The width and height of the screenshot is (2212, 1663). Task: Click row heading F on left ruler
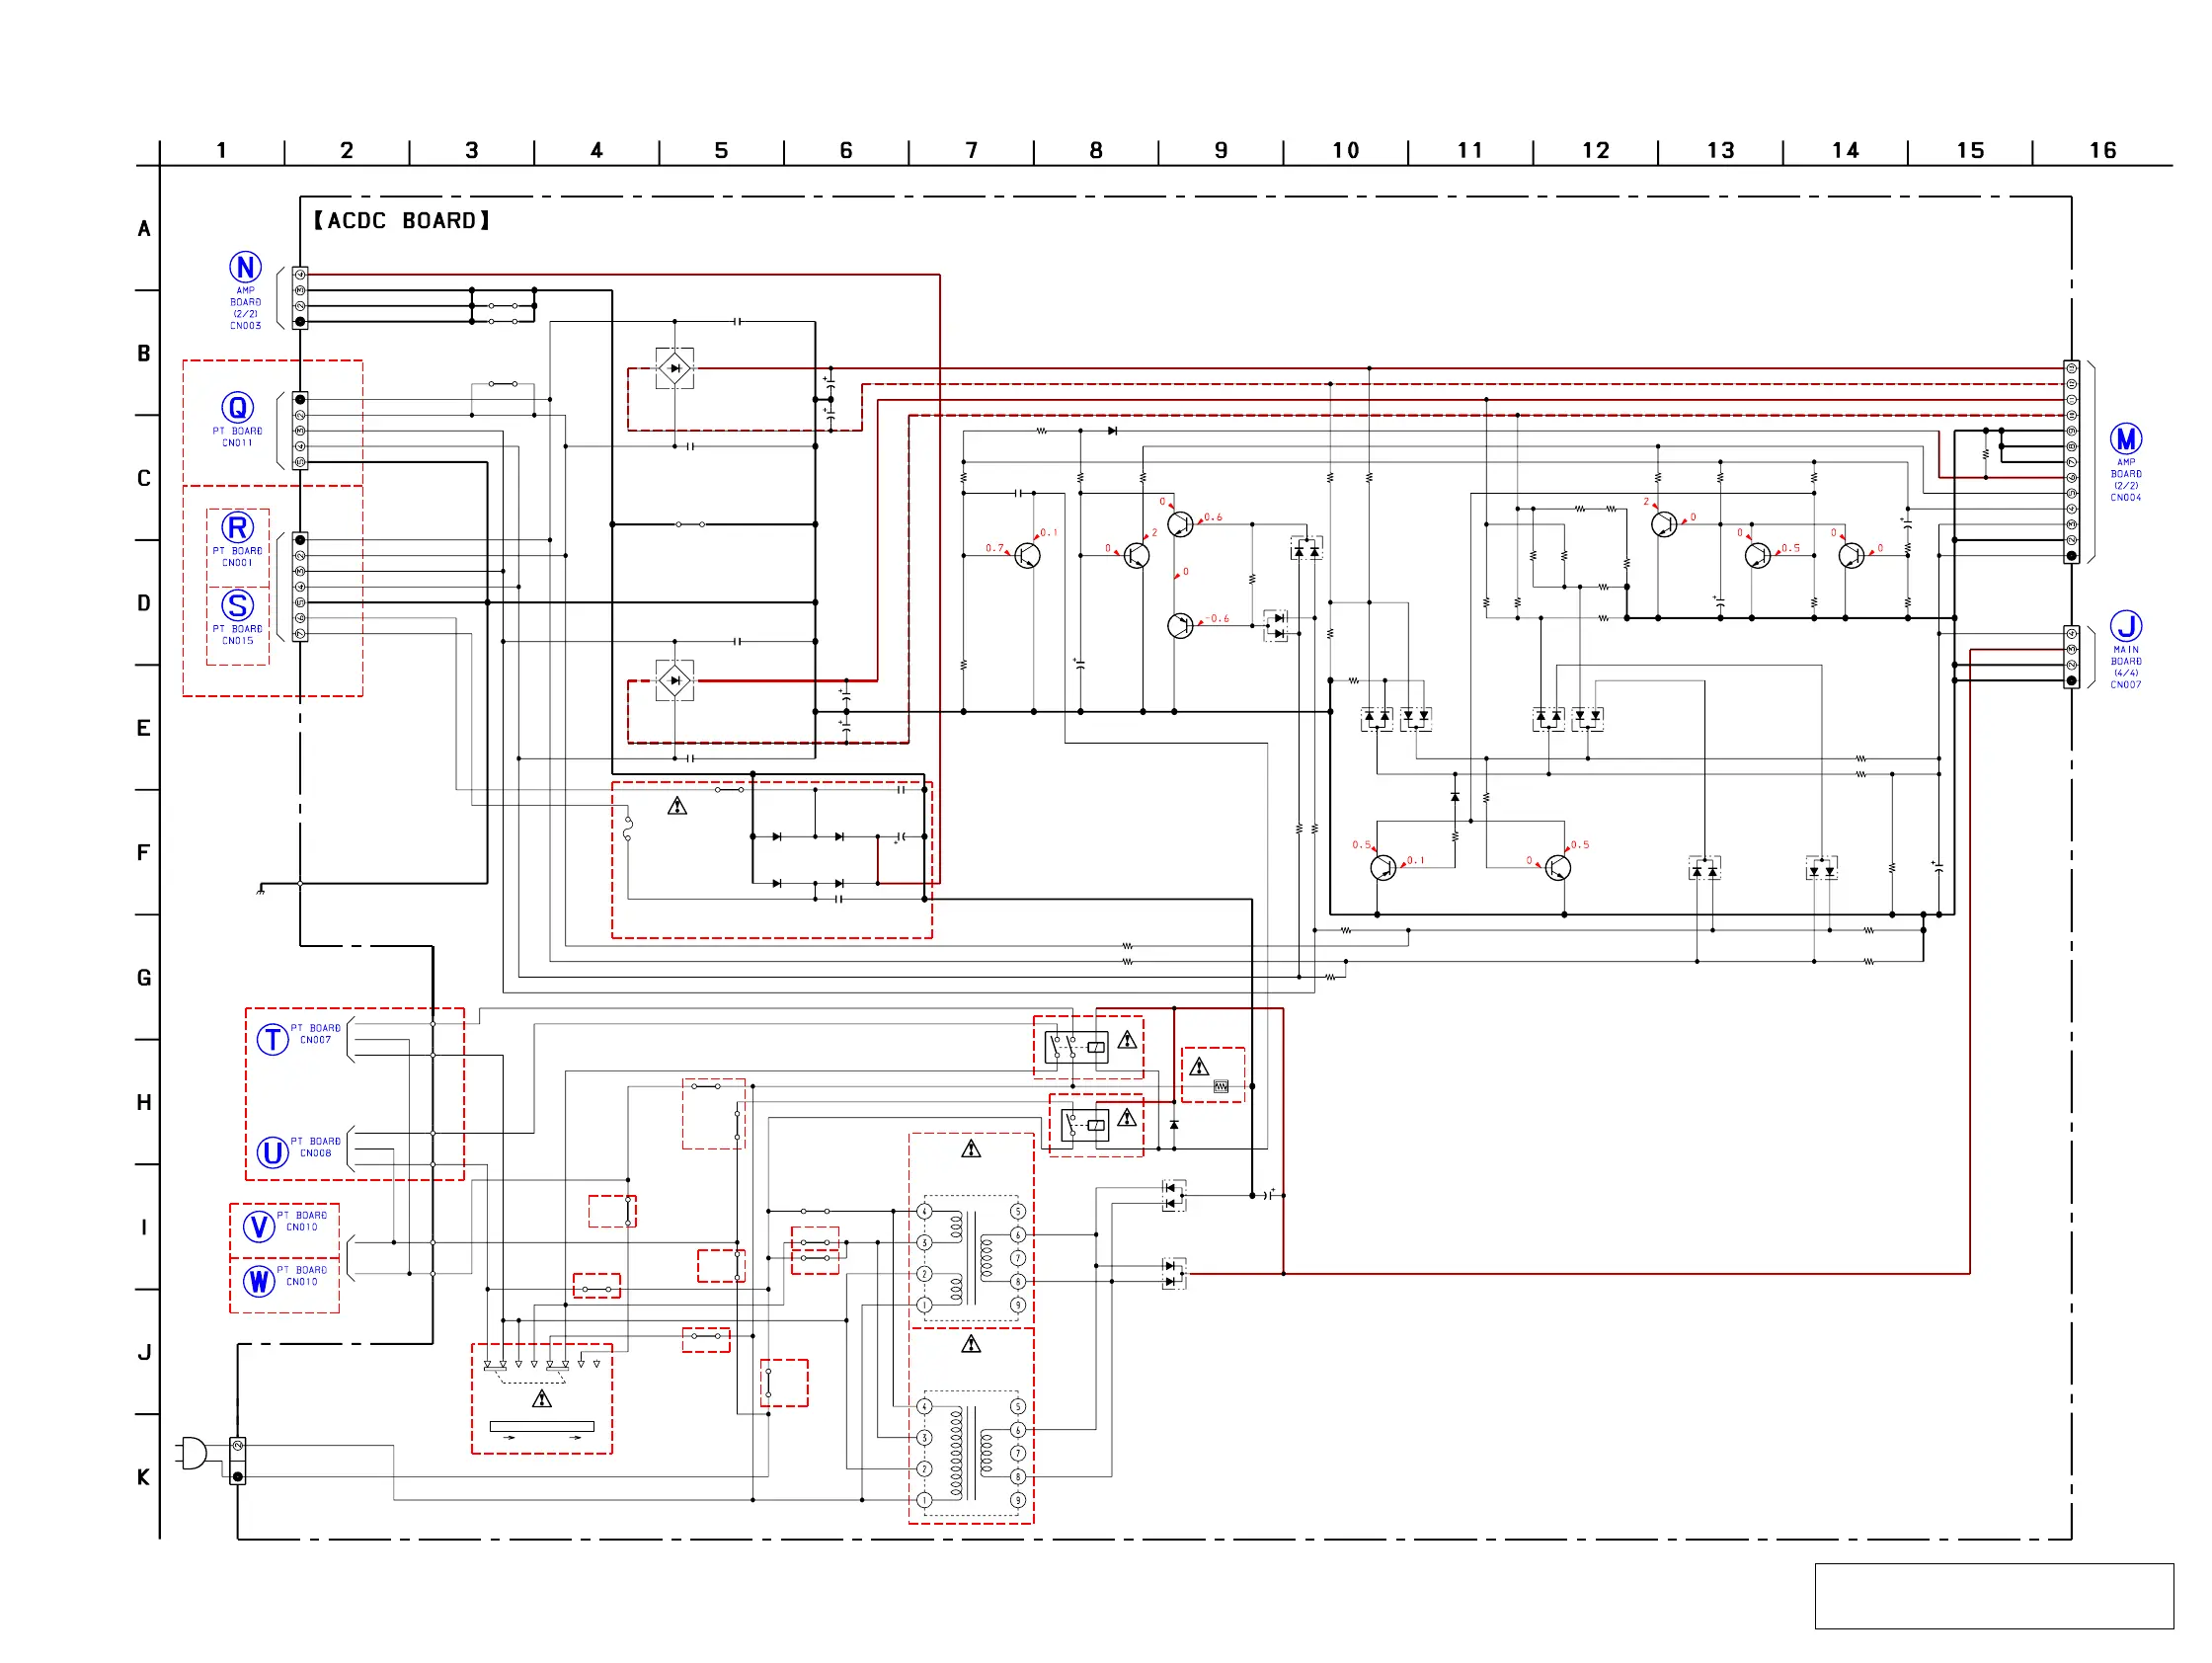(144, 852)
